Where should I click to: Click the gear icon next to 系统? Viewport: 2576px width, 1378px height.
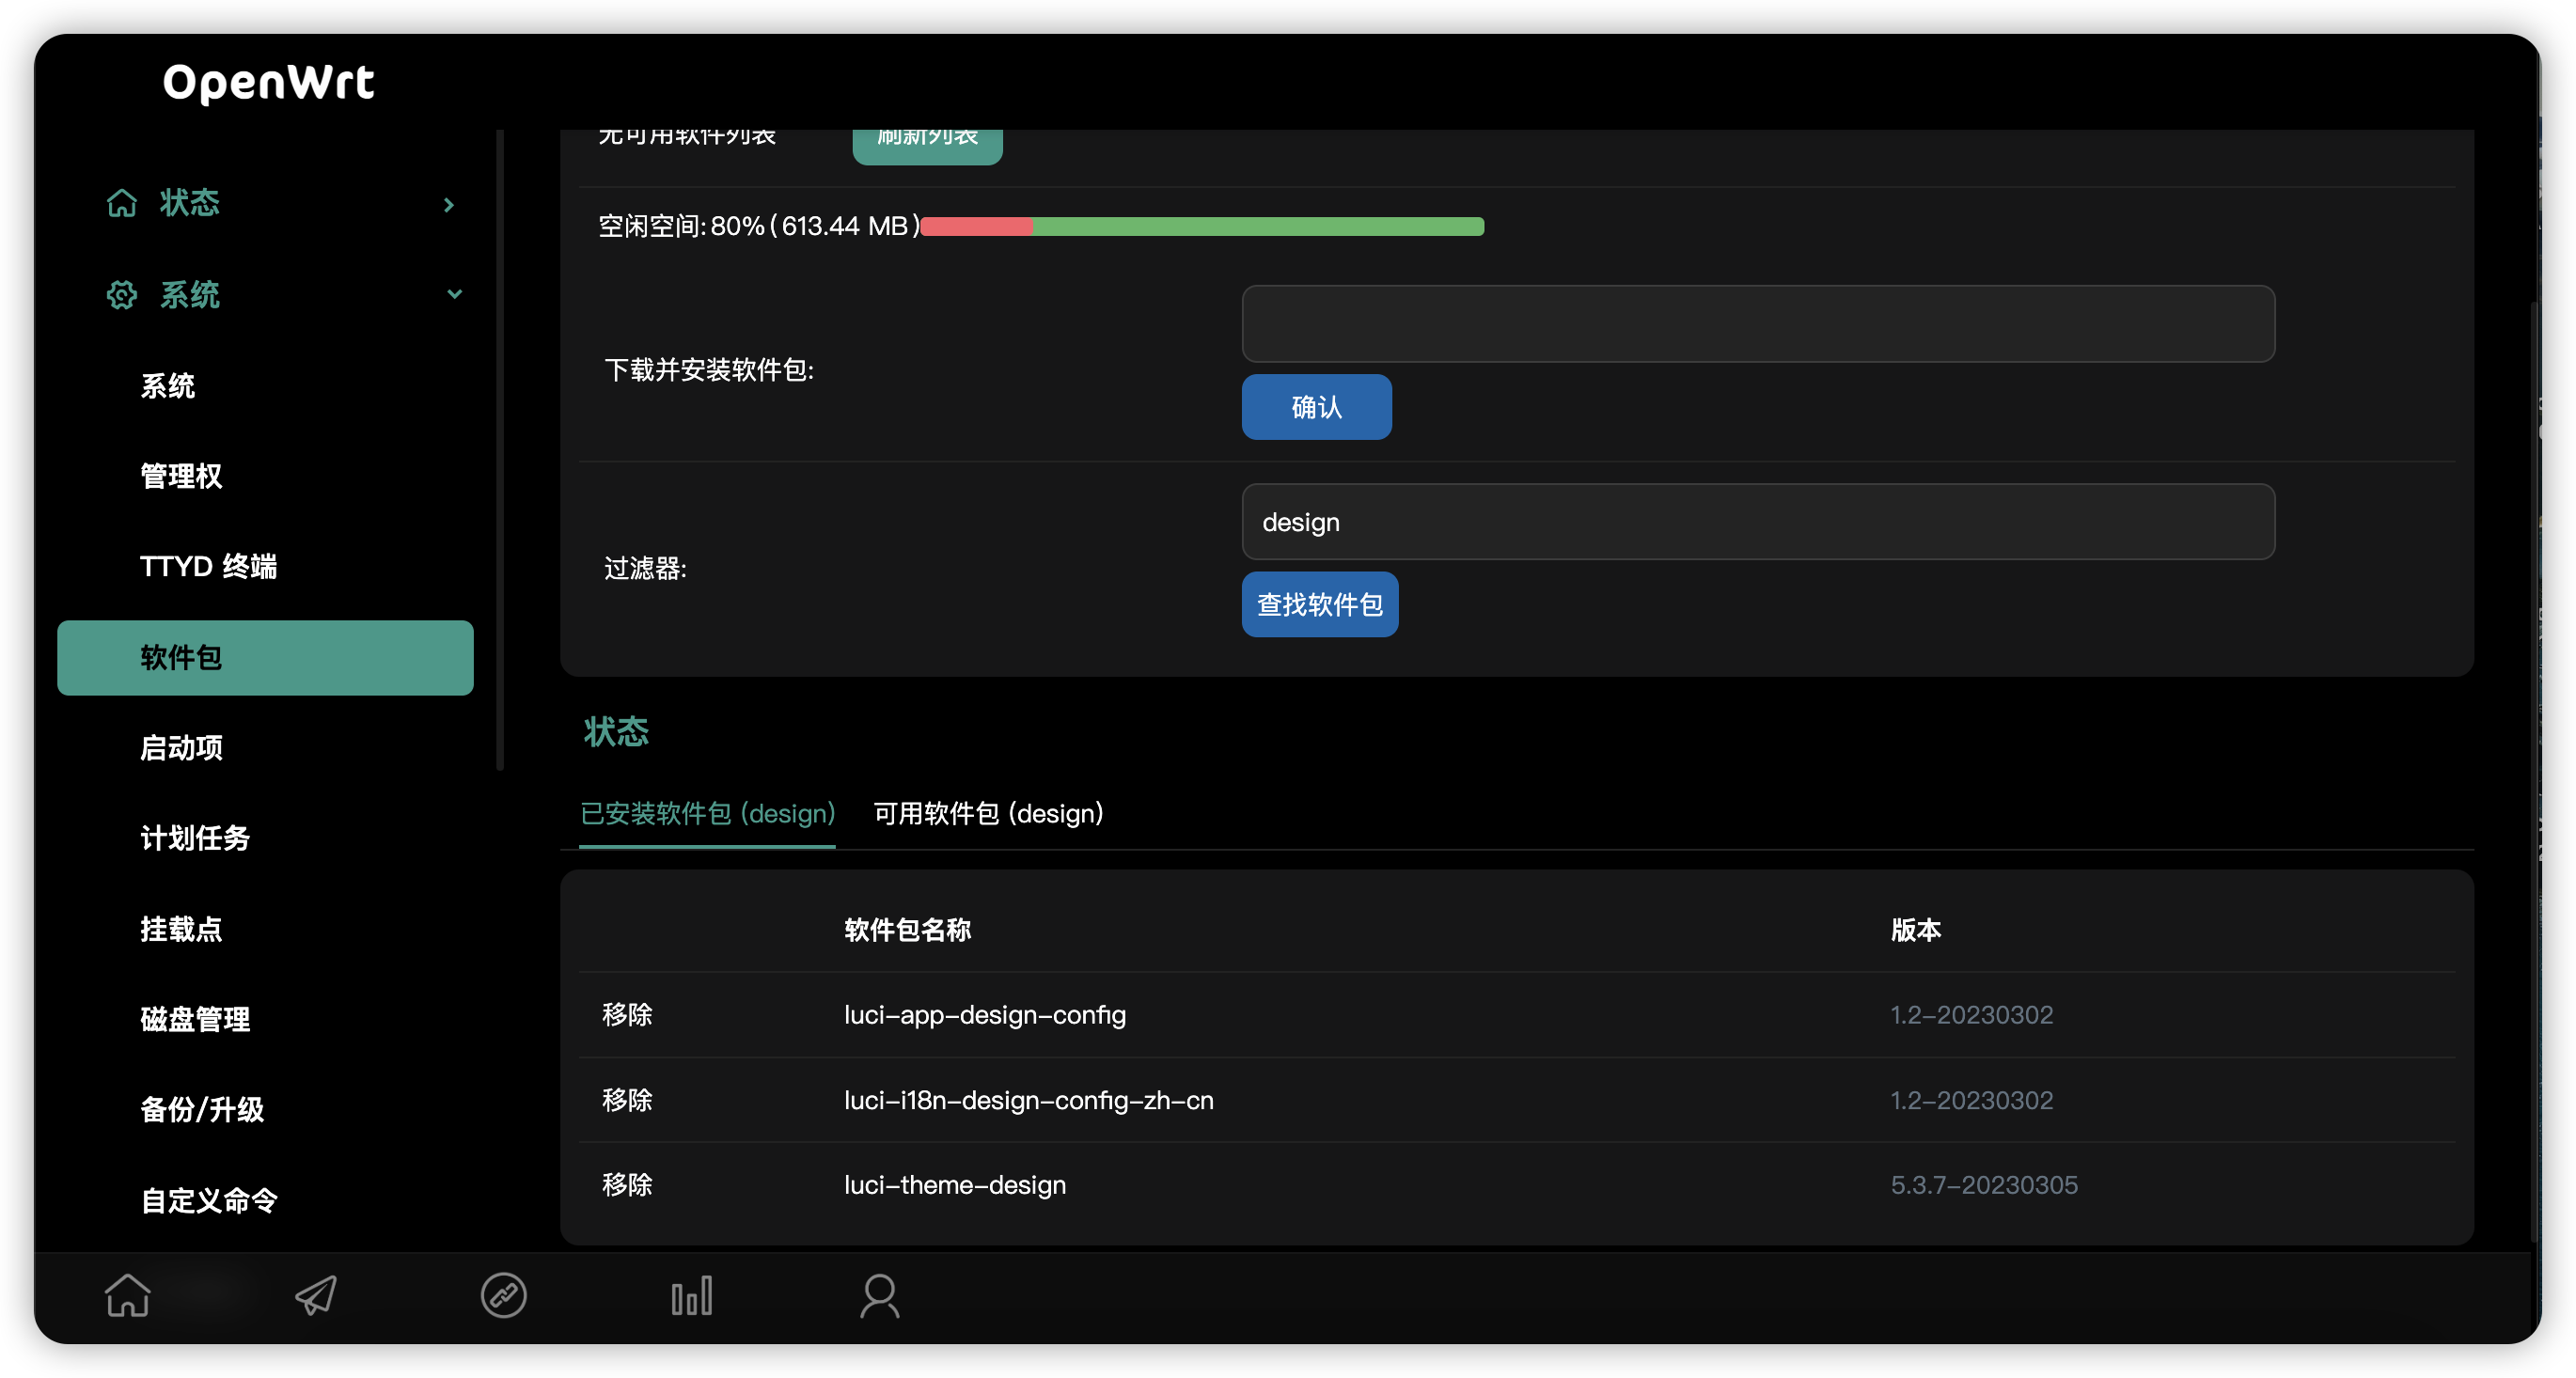tap(121, 295)
